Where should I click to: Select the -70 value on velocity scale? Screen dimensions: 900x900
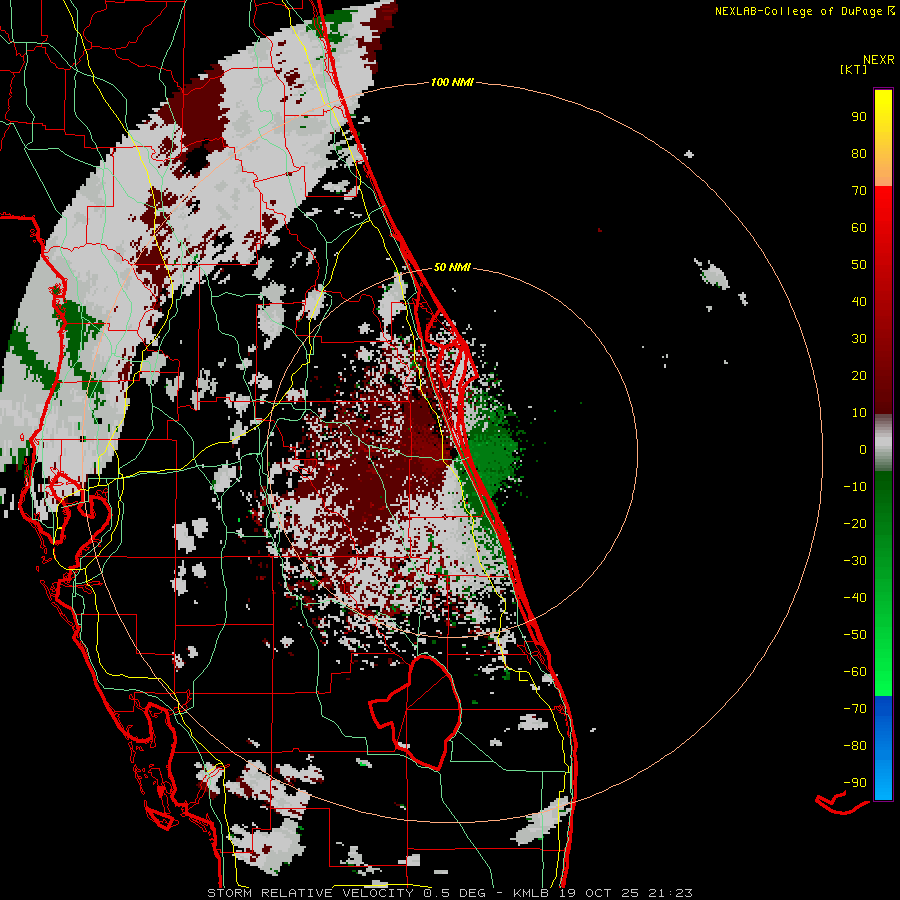(855, 709)
